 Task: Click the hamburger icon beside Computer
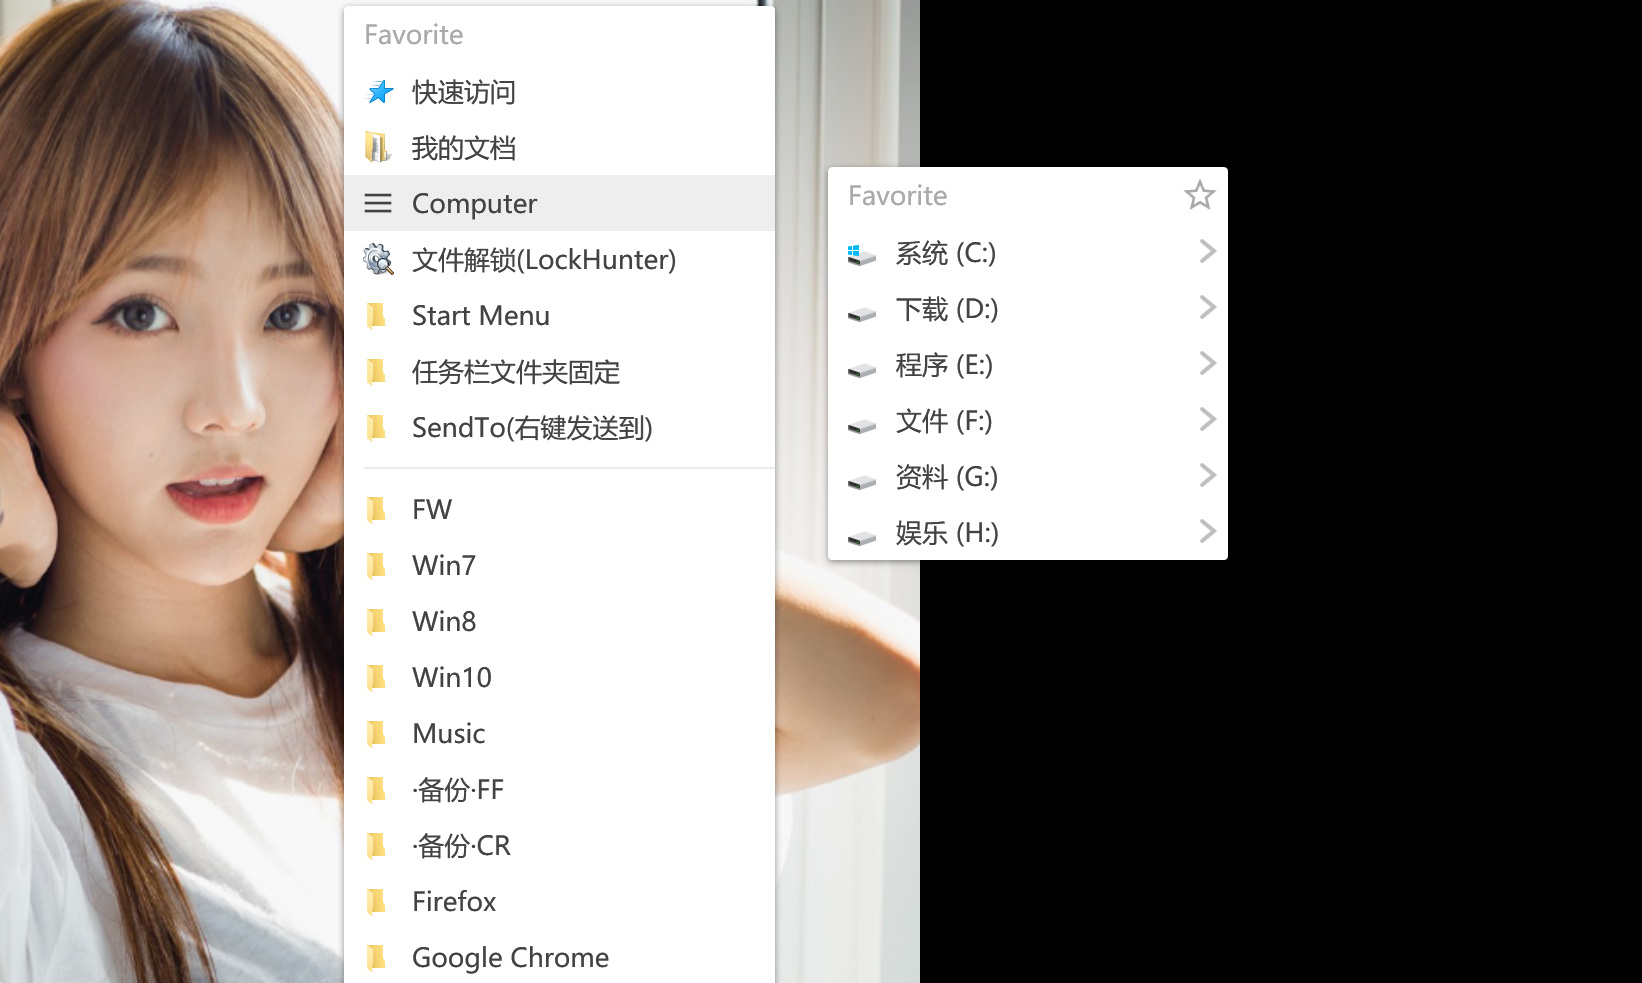[378, 204]
